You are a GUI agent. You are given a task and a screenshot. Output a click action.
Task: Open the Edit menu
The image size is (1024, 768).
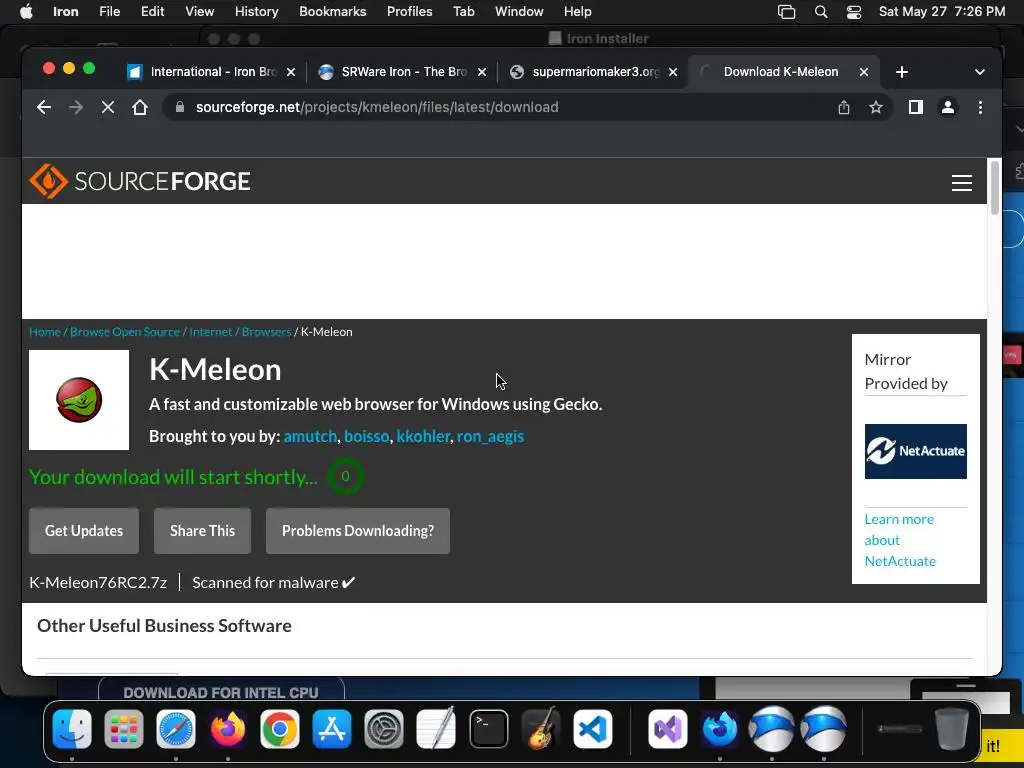[153, 12]
